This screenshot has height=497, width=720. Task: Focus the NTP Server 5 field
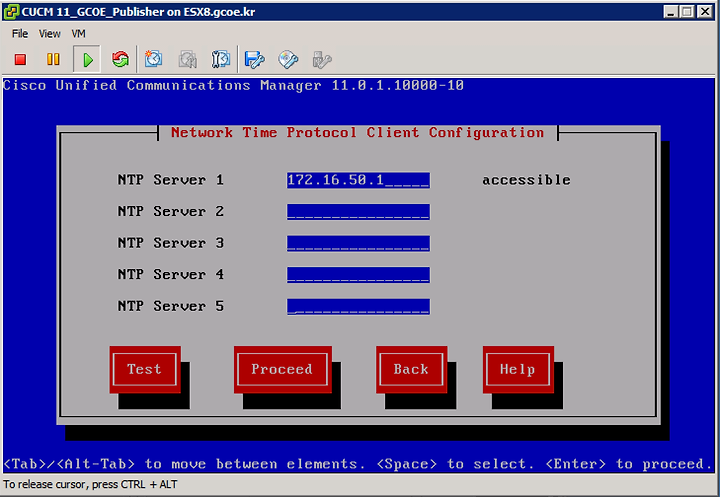click(x=358, y=306)
